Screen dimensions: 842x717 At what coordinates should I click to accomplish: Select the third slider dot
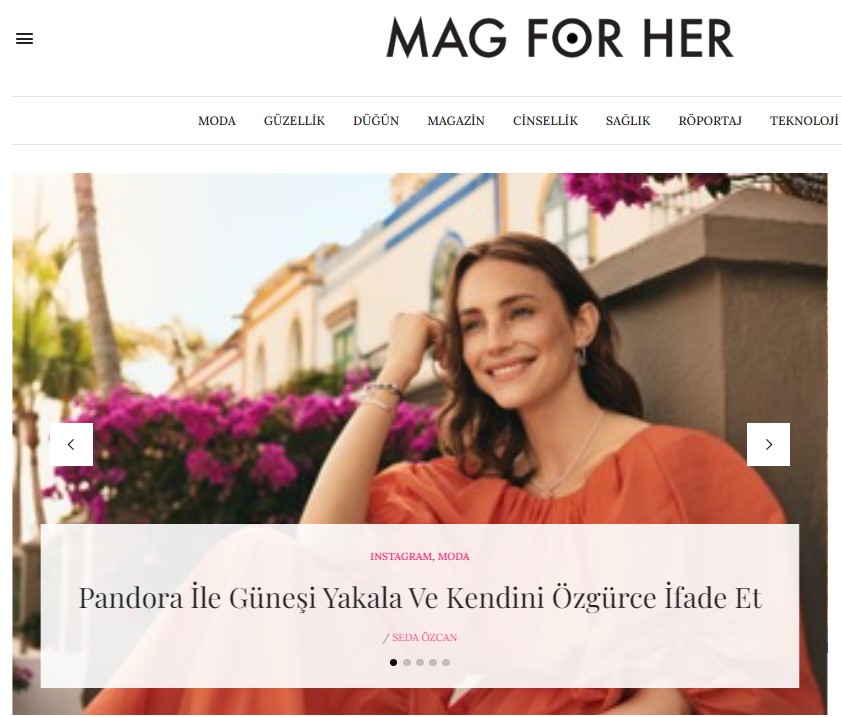pos(420,662)
